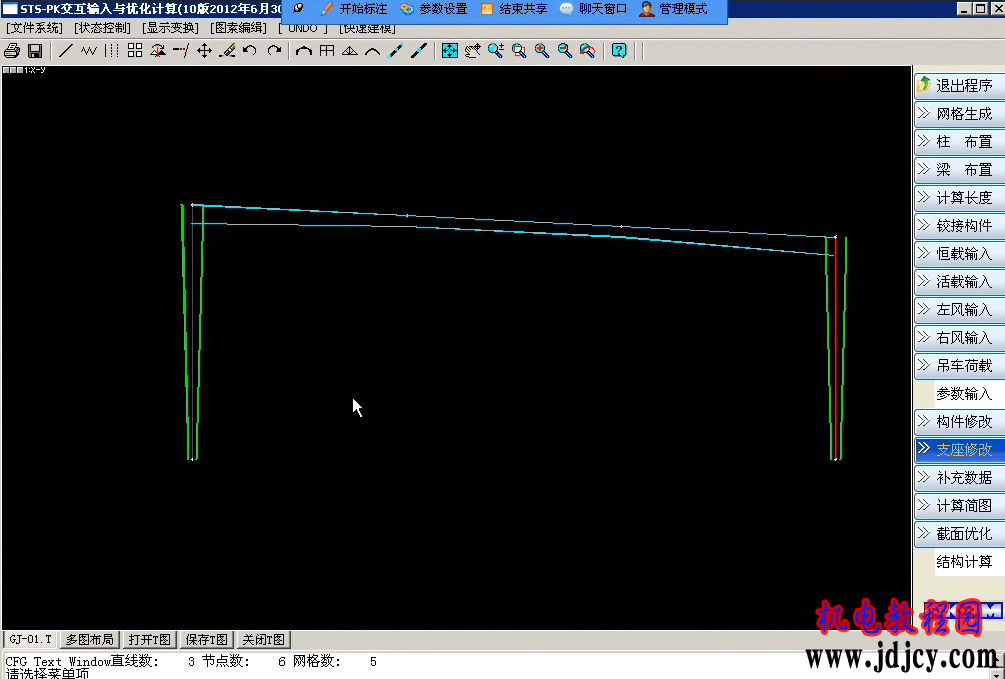
Task: Expand the 计算长度 side menu
Action: click(959, 197)
